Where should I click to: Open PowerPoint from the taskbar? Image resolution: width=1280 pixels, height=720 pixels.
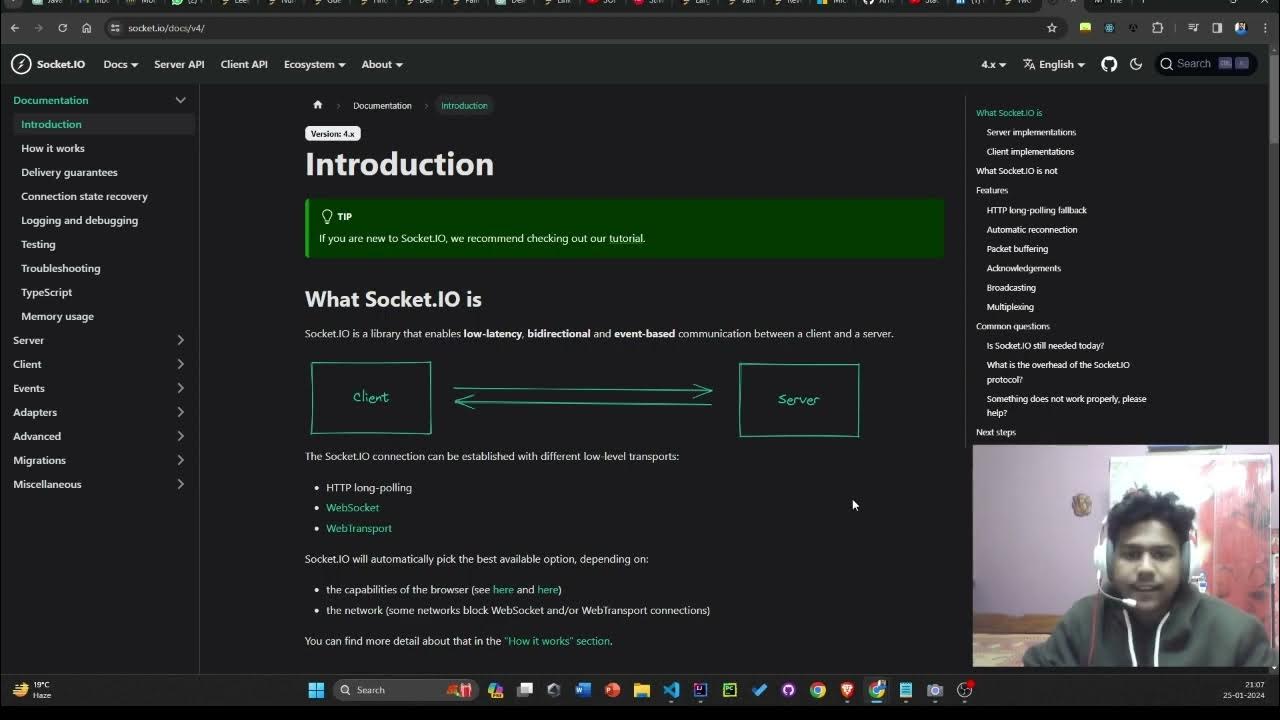click(x=612, y=690)
